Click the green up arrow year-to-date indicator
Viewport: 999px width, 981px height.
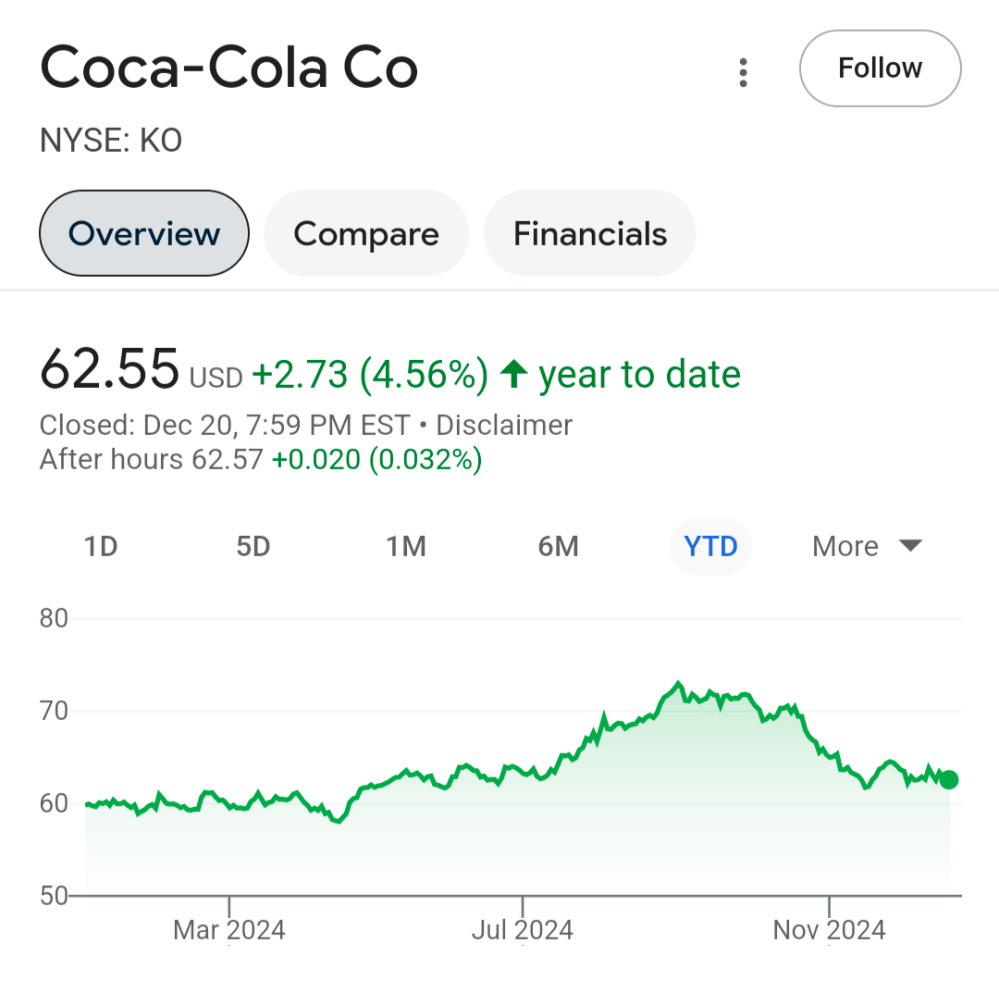513,375
